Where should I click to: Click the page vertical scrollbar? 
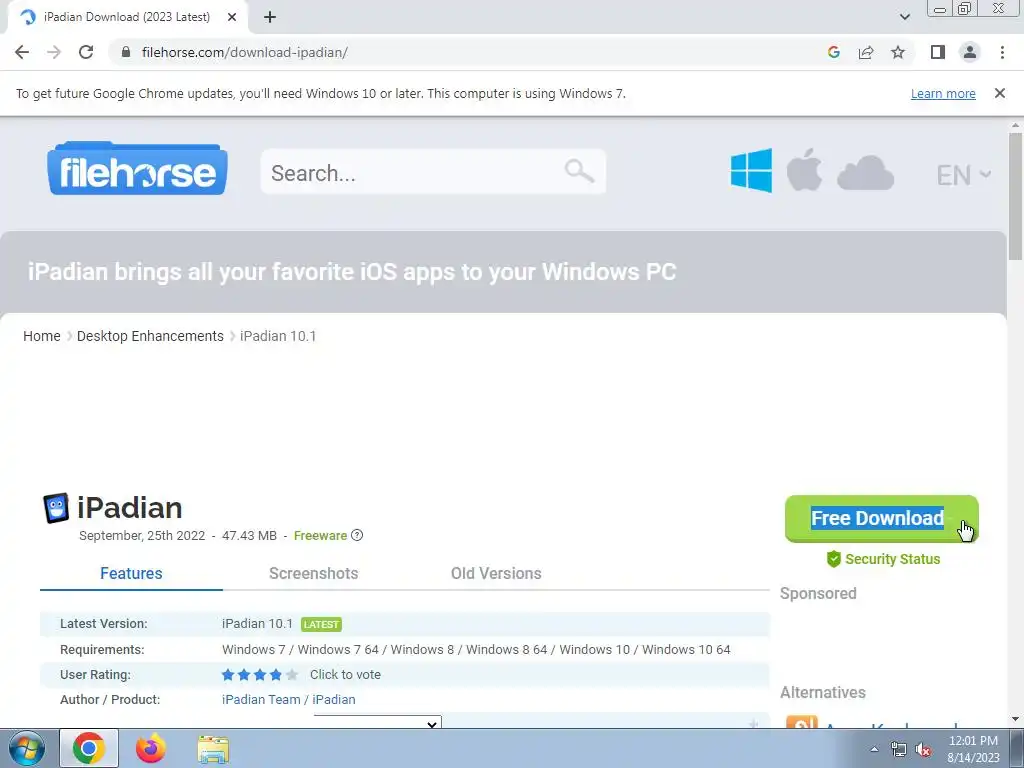pos(1016,196)
